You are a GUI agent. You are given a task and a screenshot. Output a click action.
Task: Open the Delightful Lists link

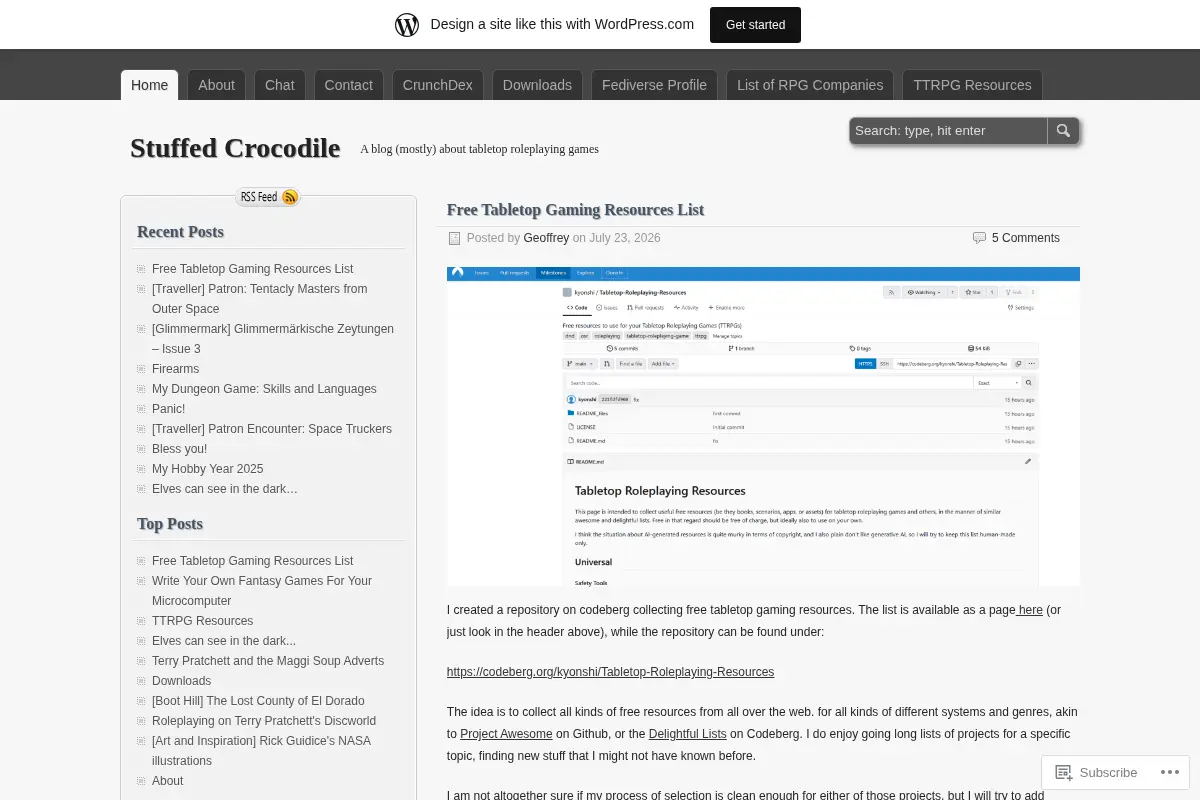687,734
